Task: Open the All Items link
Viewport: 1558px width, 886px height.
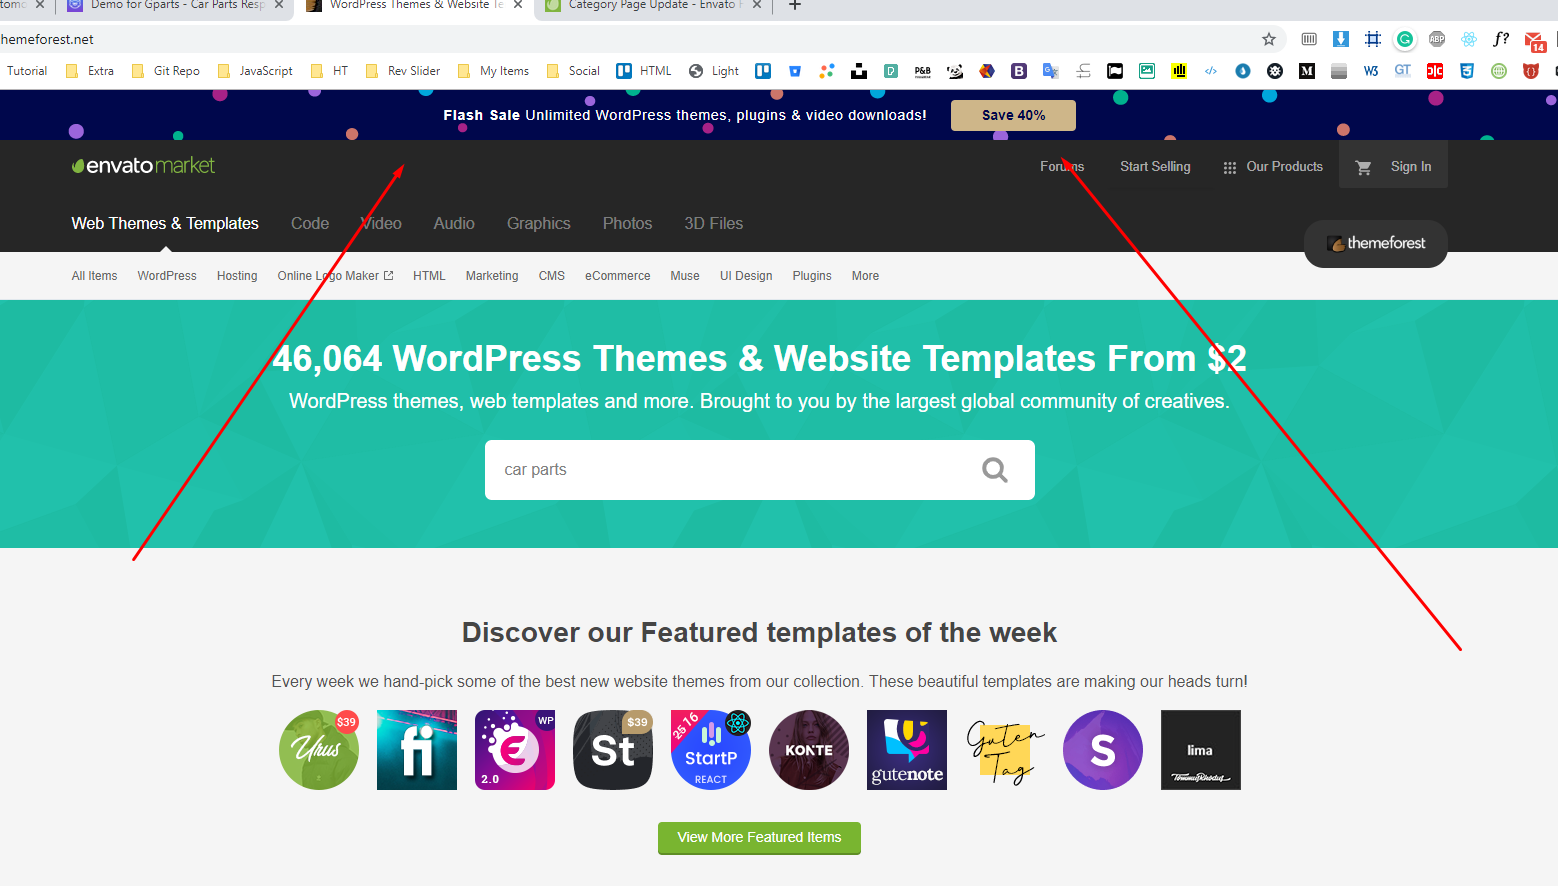Action: (x=94, y=276)
